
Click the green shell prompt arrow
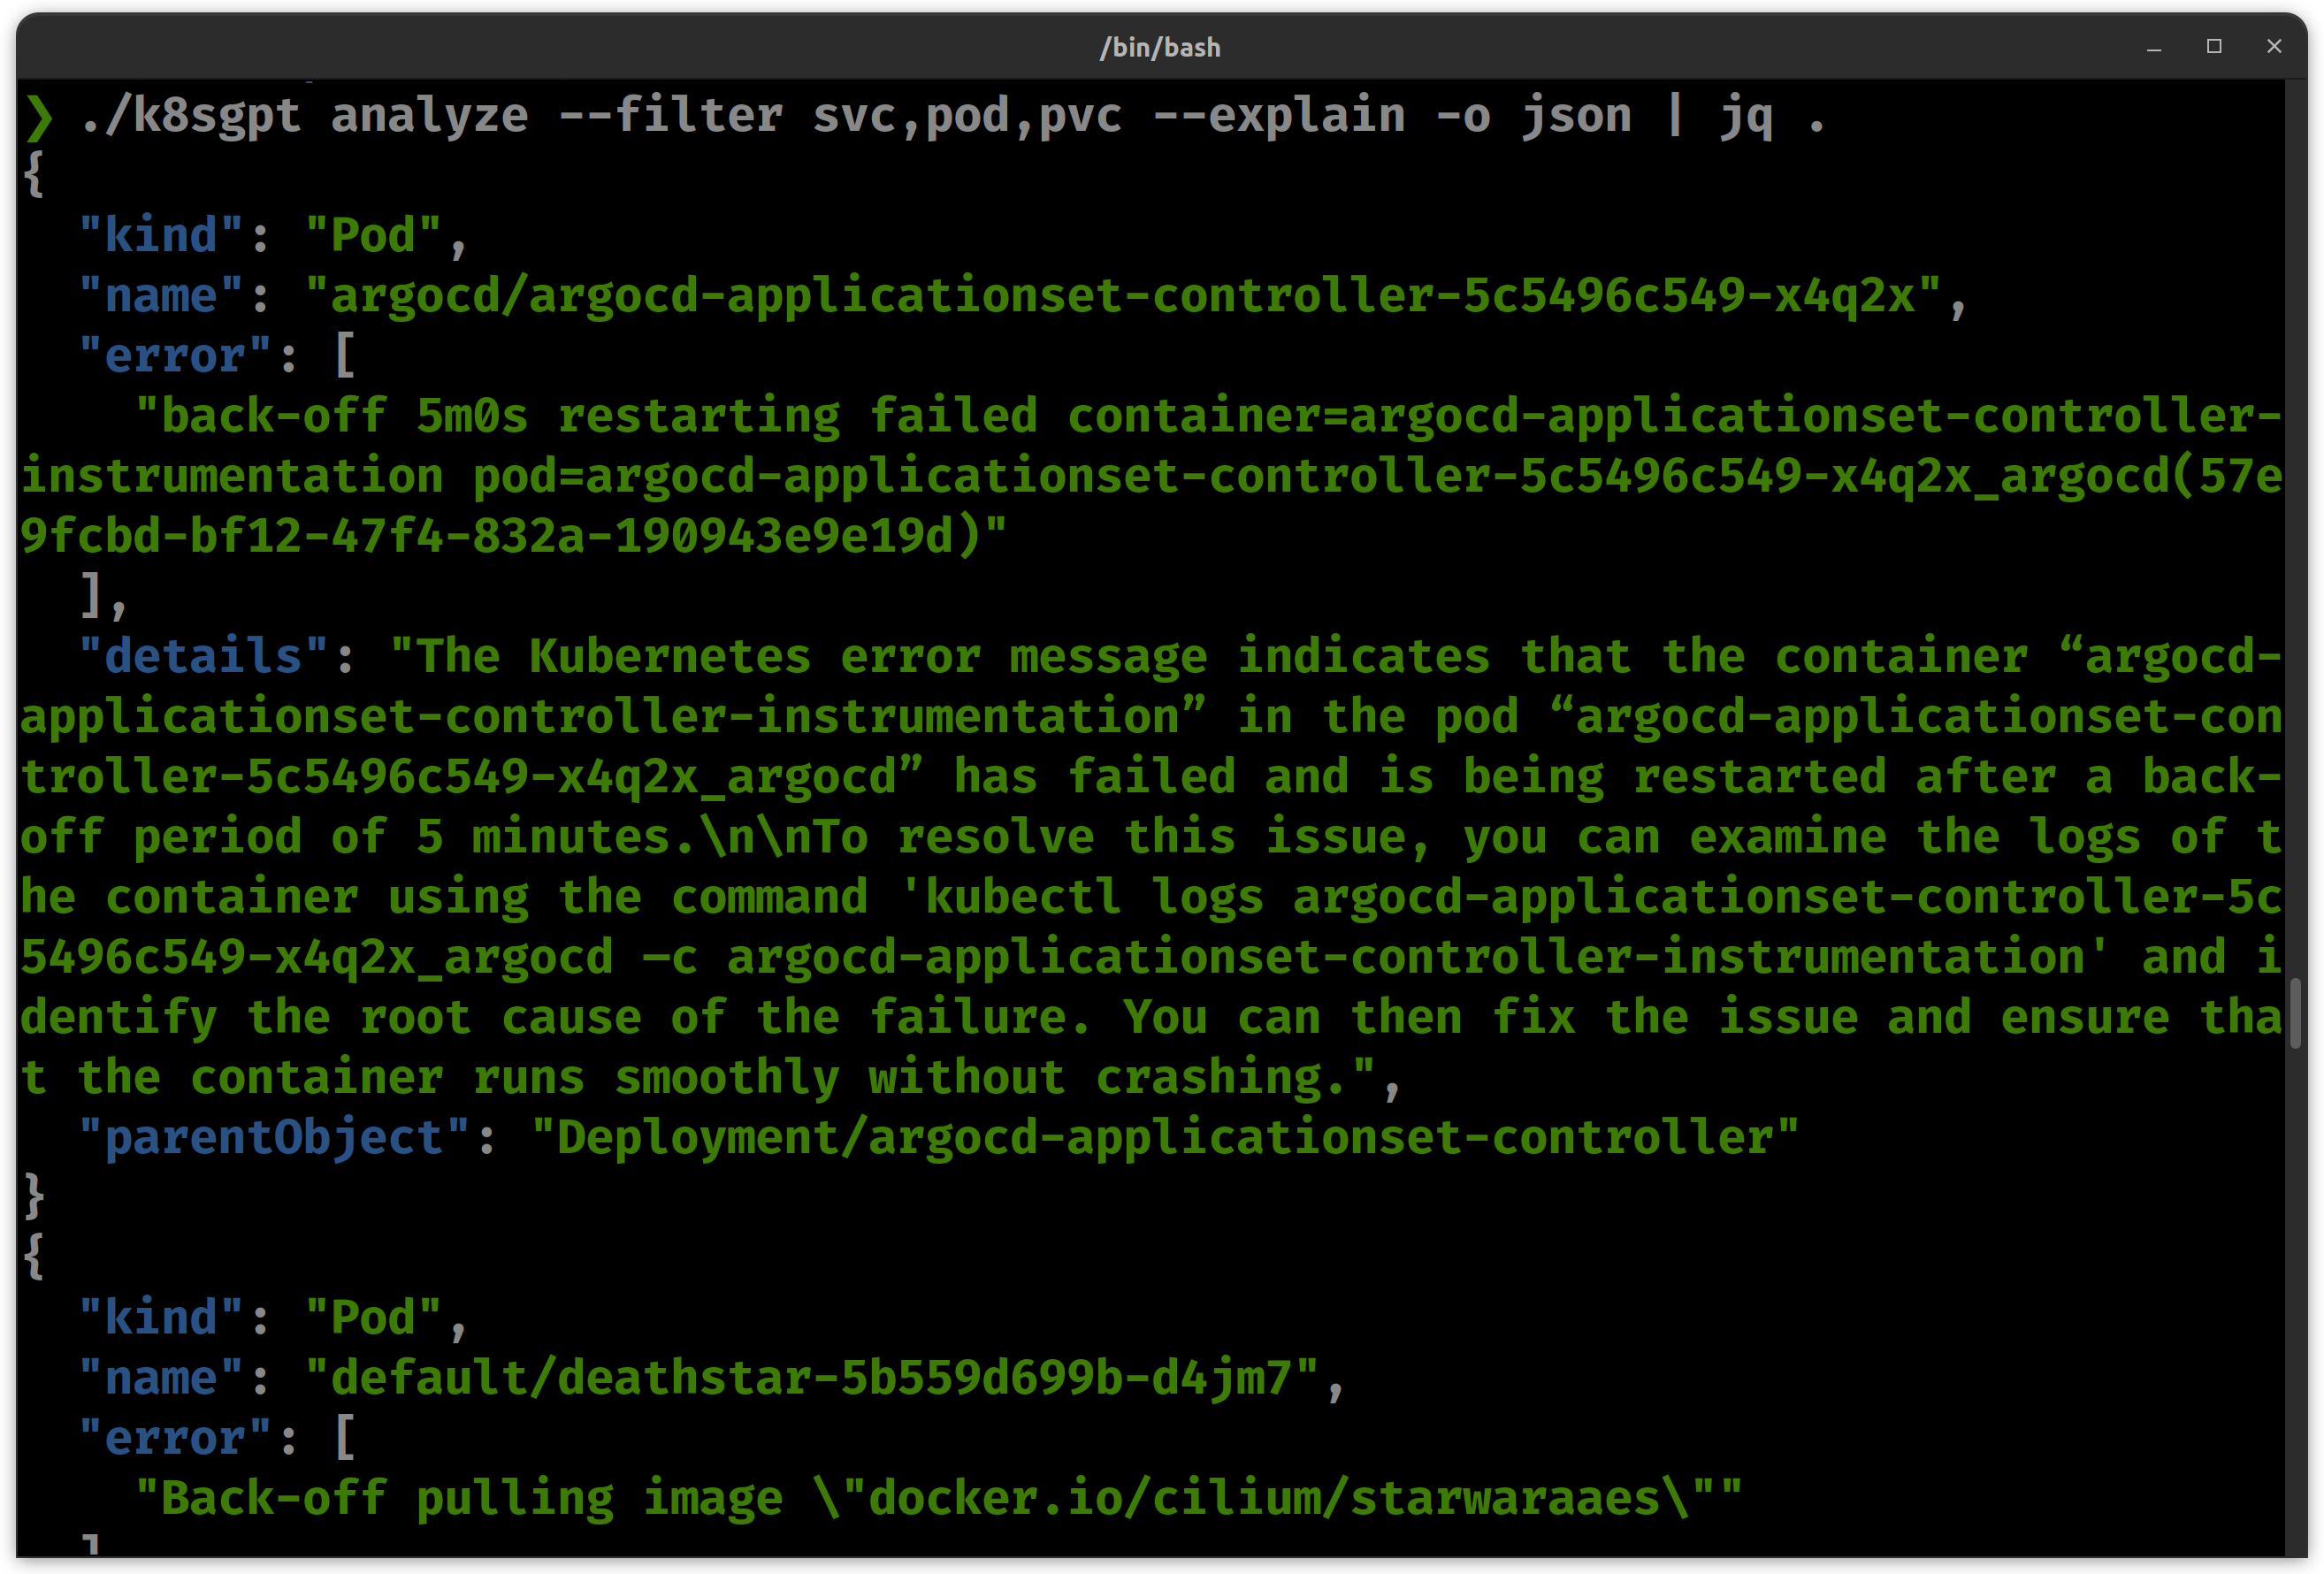[39, 117]
